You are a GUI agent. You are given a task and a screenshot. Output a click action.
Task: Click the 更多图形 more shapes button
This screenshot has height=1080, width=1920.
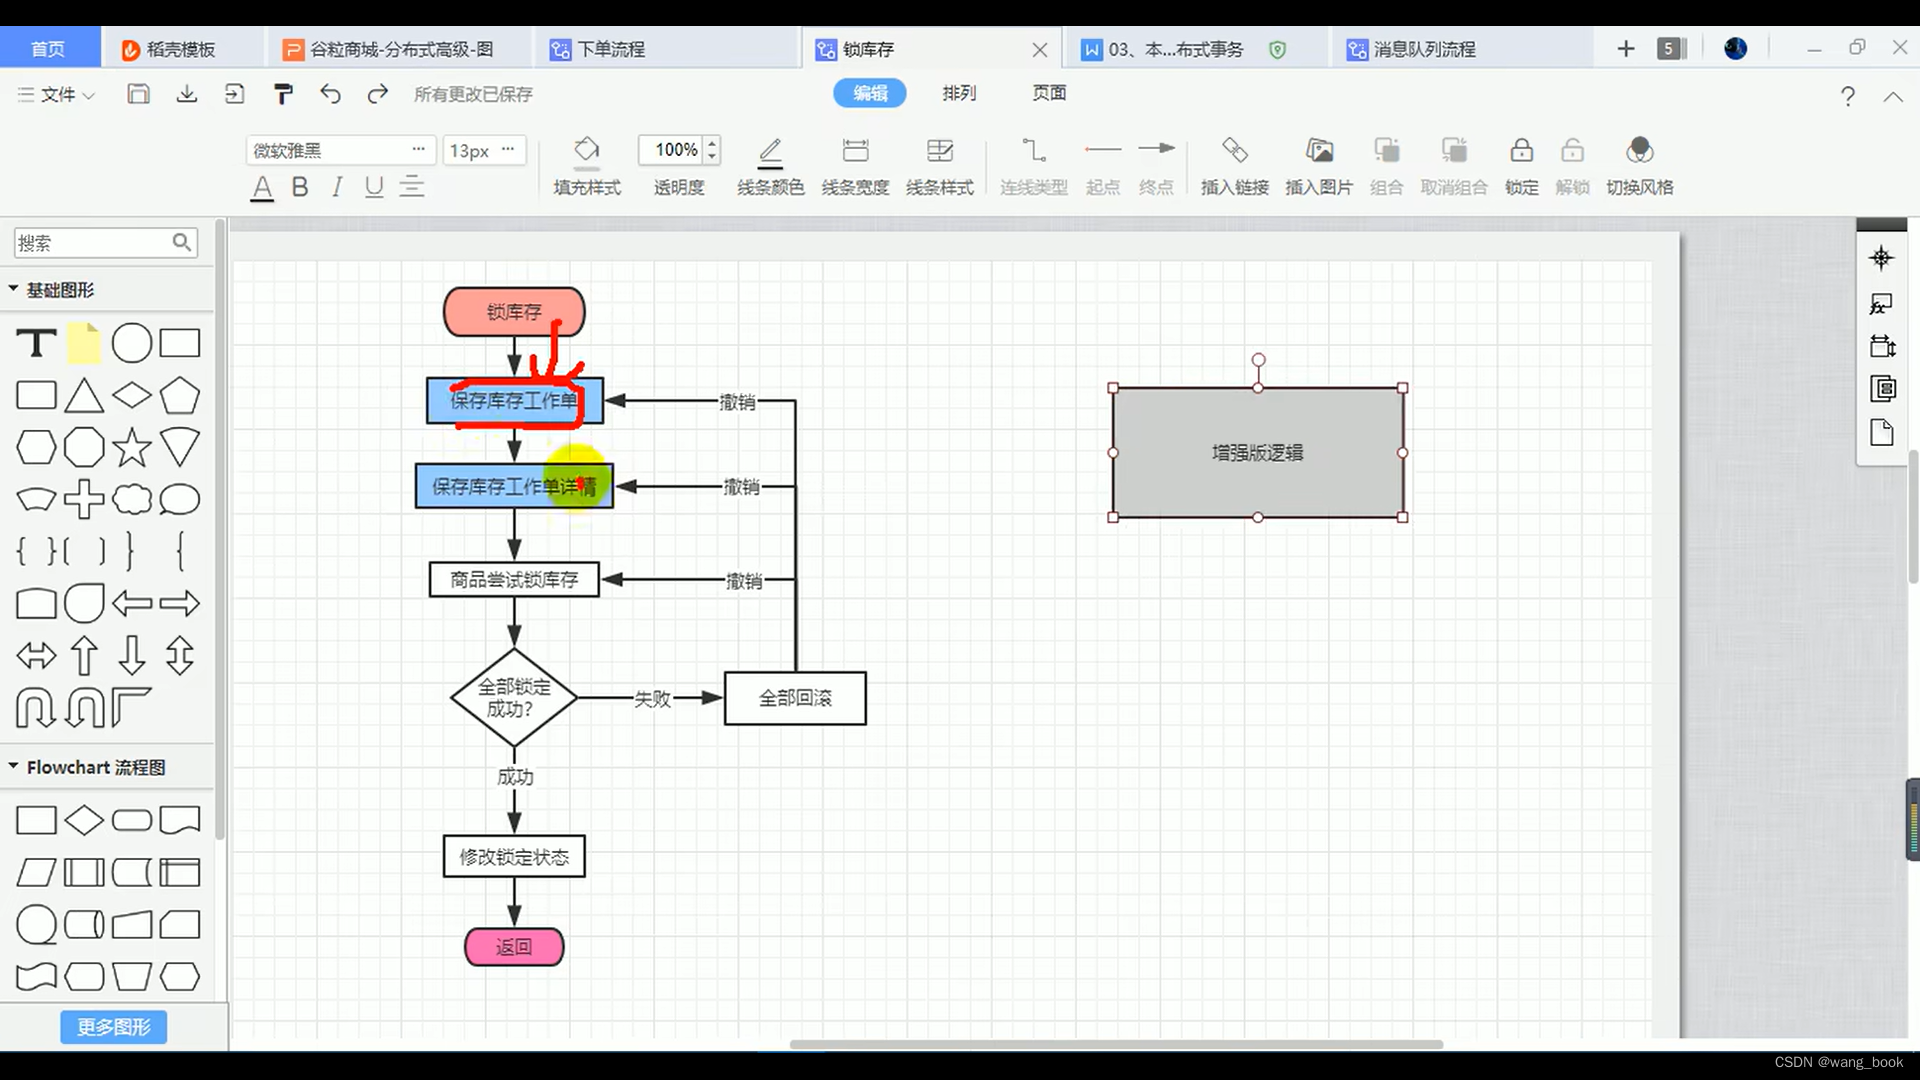tap(113, 1026)
